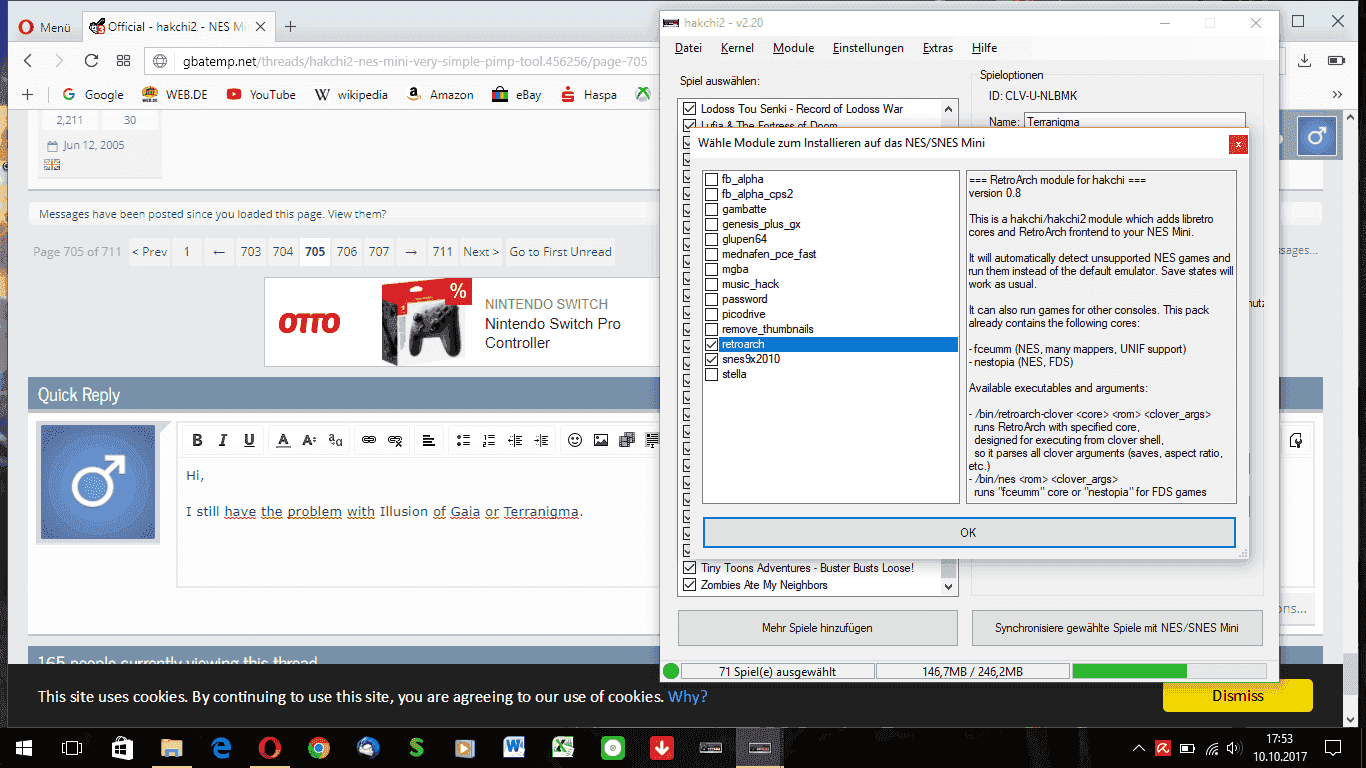This screenshot has width=1366, height=768.
Task: Open a new tab in Opera
Action: click(290, 27)
